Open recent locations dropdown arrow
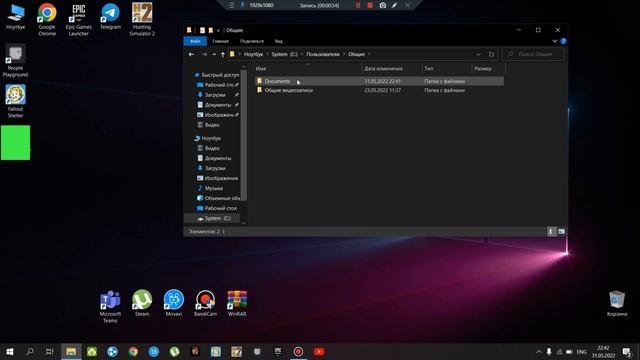 tap(214, 54)
